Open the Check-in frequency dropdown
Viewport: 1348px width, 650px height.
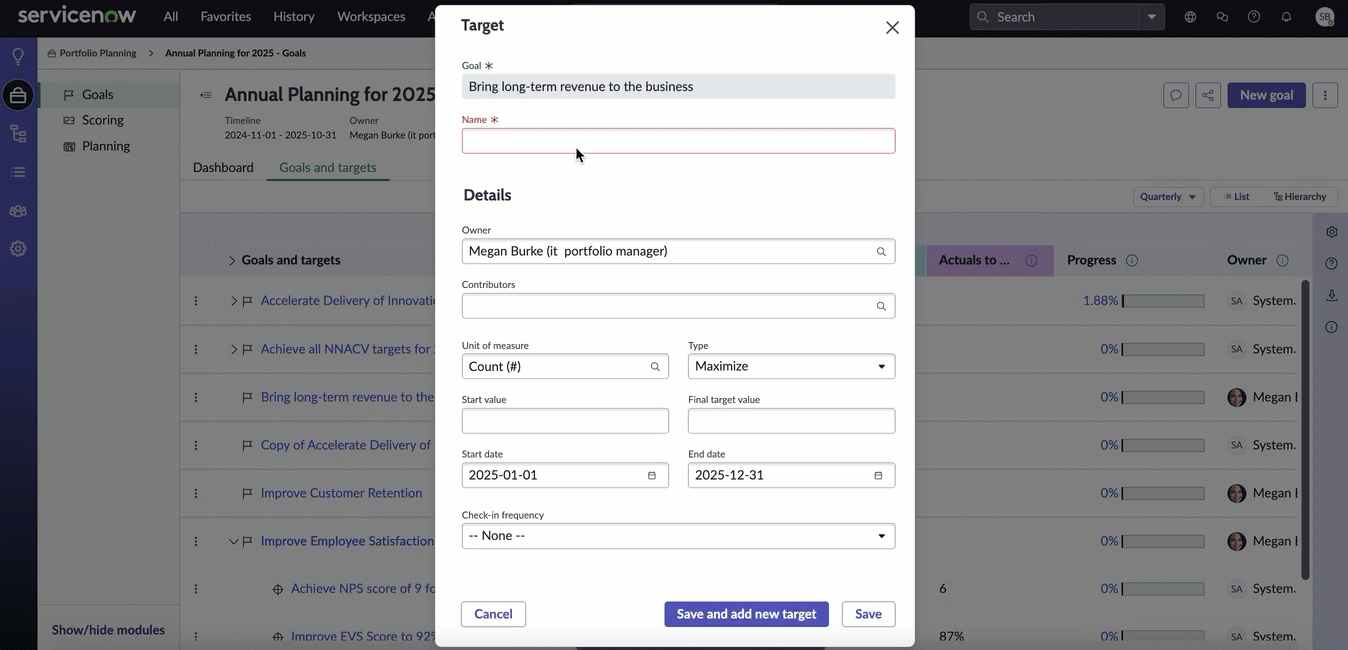(x=678, y=536)
